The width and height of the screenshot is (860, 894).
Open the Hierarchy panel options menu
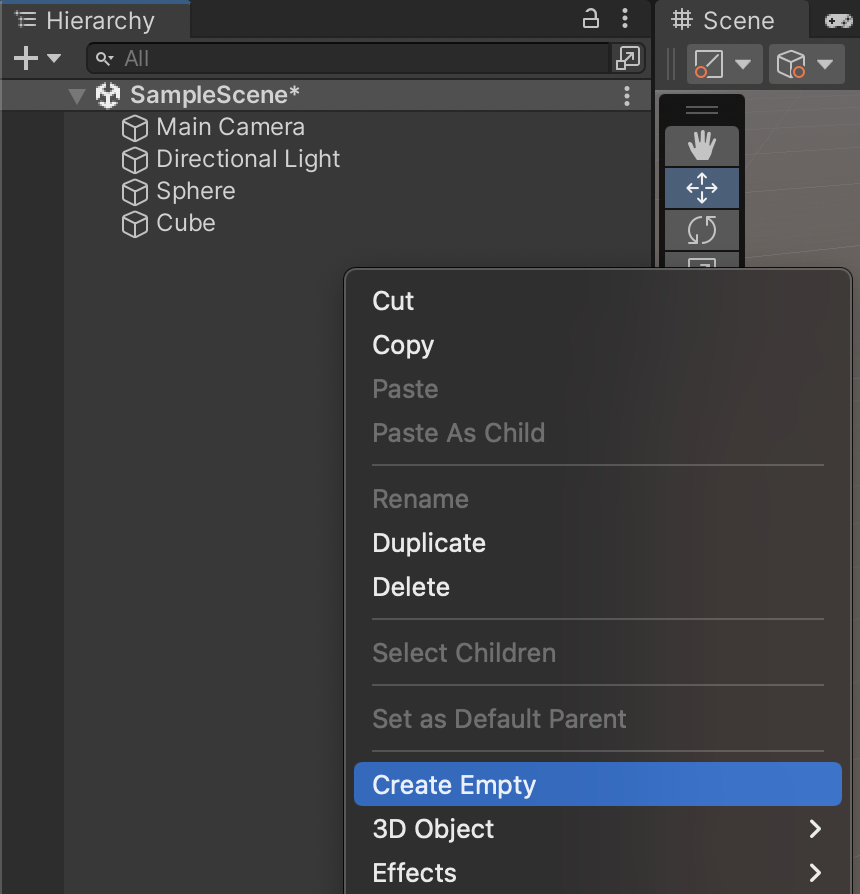(x=625, y=19)
